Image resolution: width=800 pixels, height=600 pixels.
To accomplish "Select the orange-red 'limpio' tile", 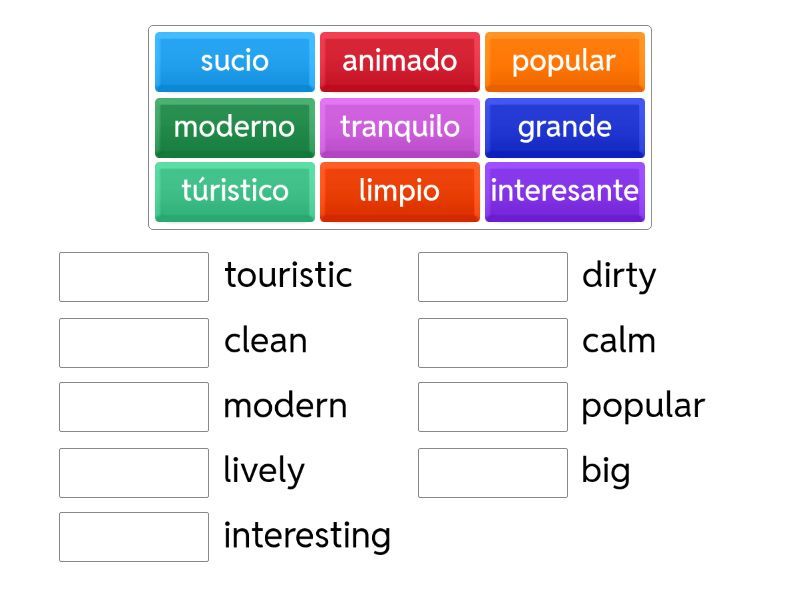I will (x=400, y=191).
